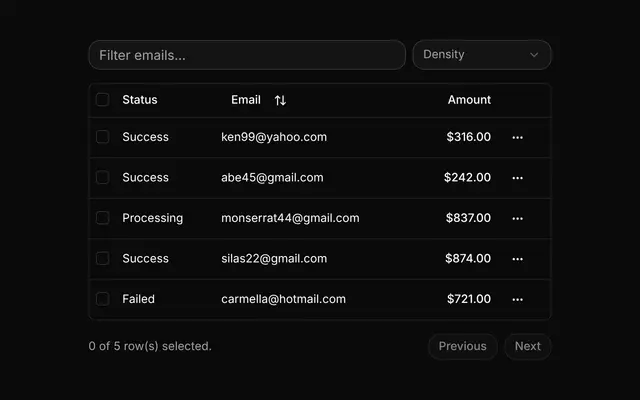The height and width of the screenshot is (400, 640).
Task: Open the ellipsis menu for silas22@gmail.com
Action: pyautogui.click(x=517, y=259)
